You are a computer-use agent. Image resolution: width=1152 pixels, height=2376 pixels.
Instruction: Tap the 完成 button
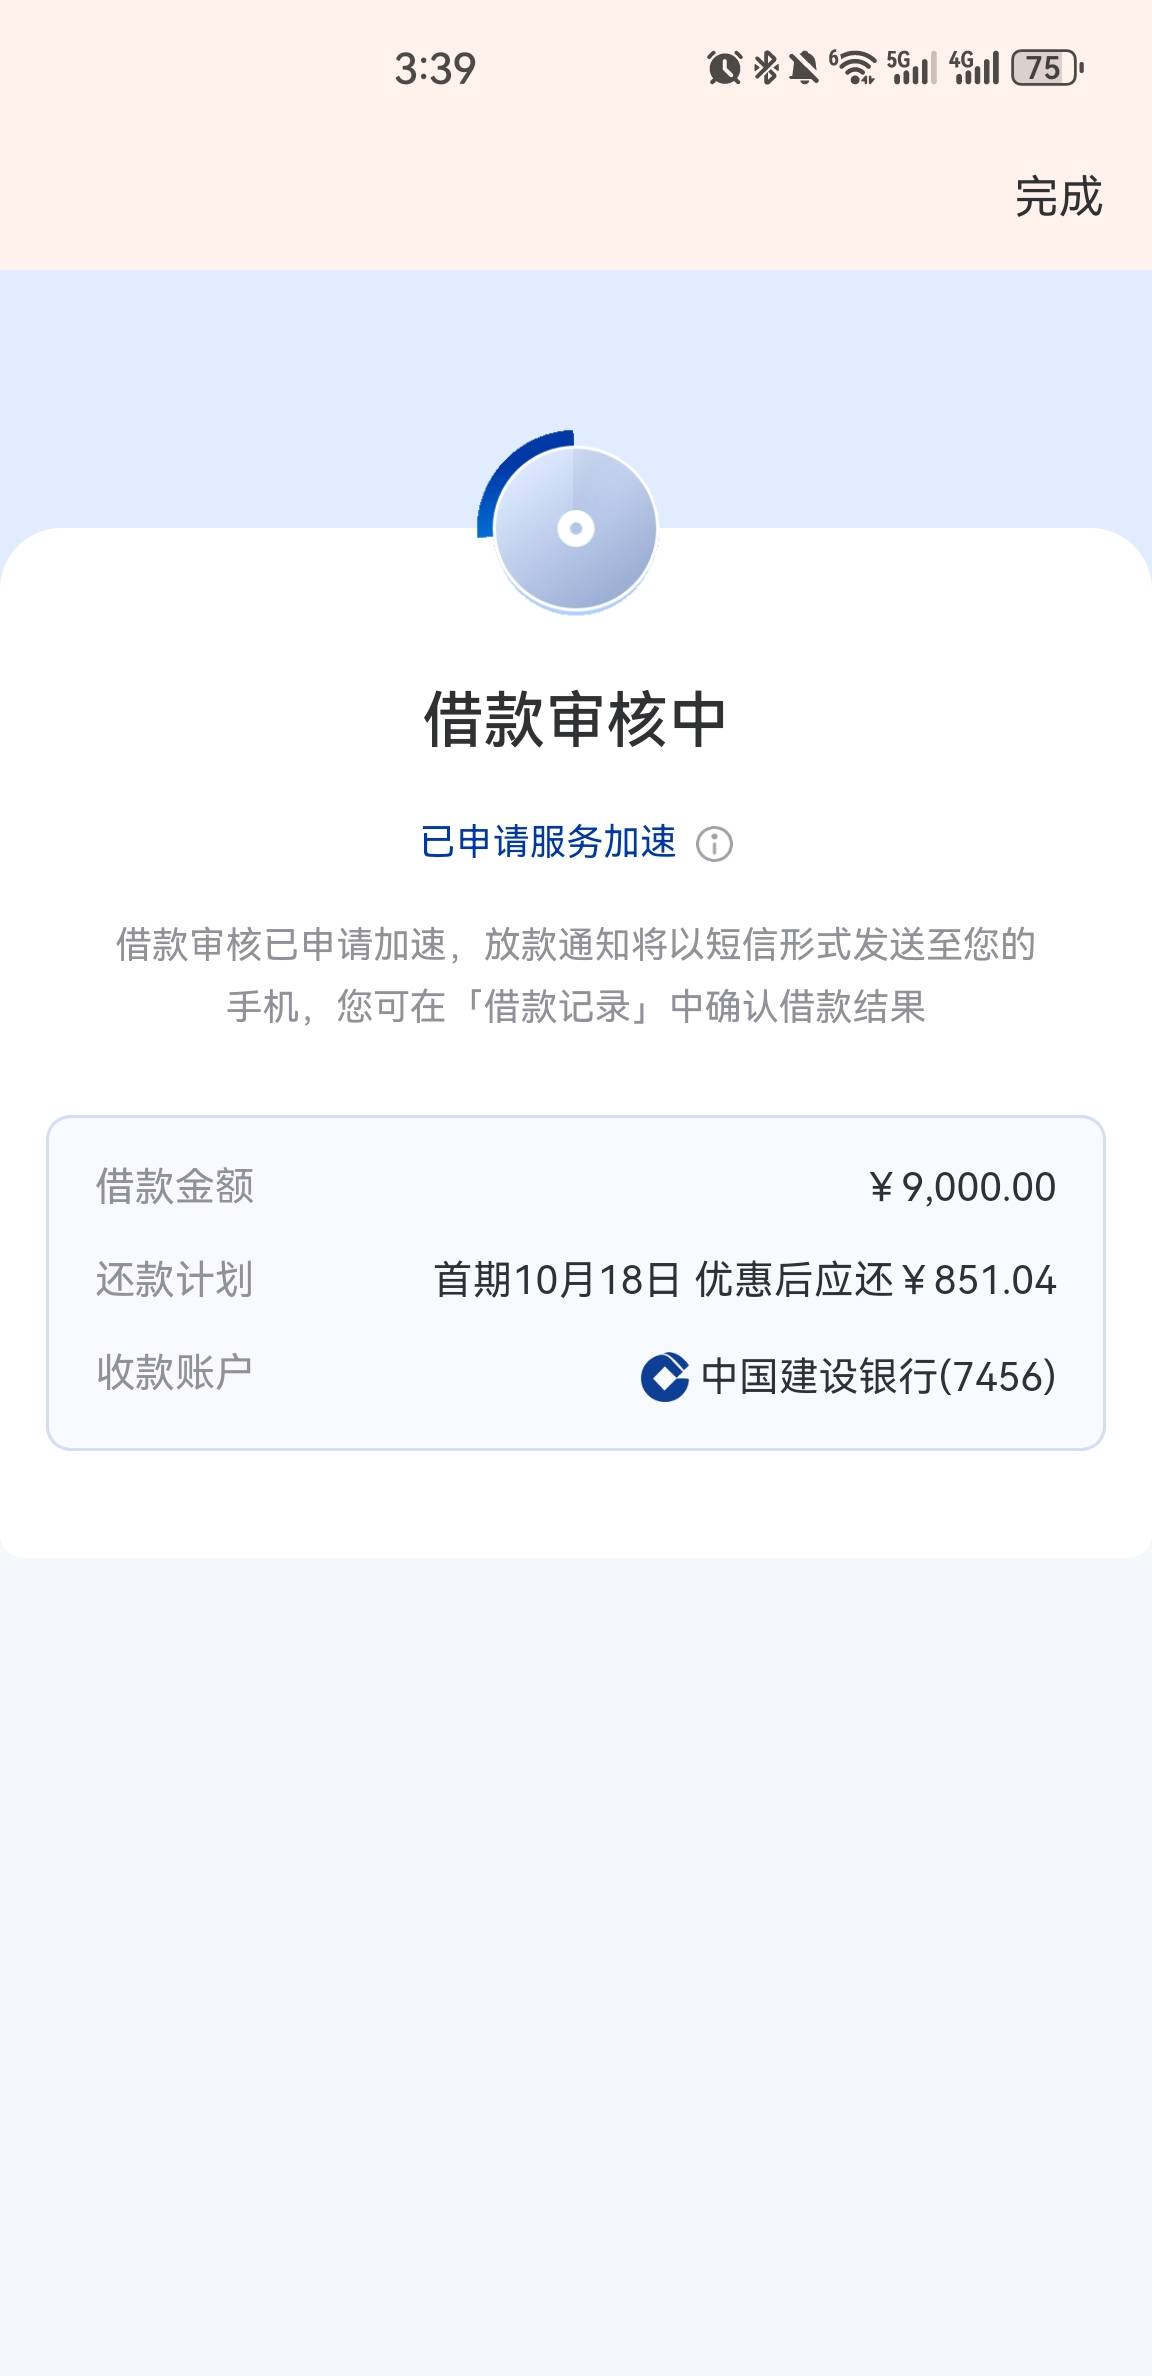[x=1058, y=196]
